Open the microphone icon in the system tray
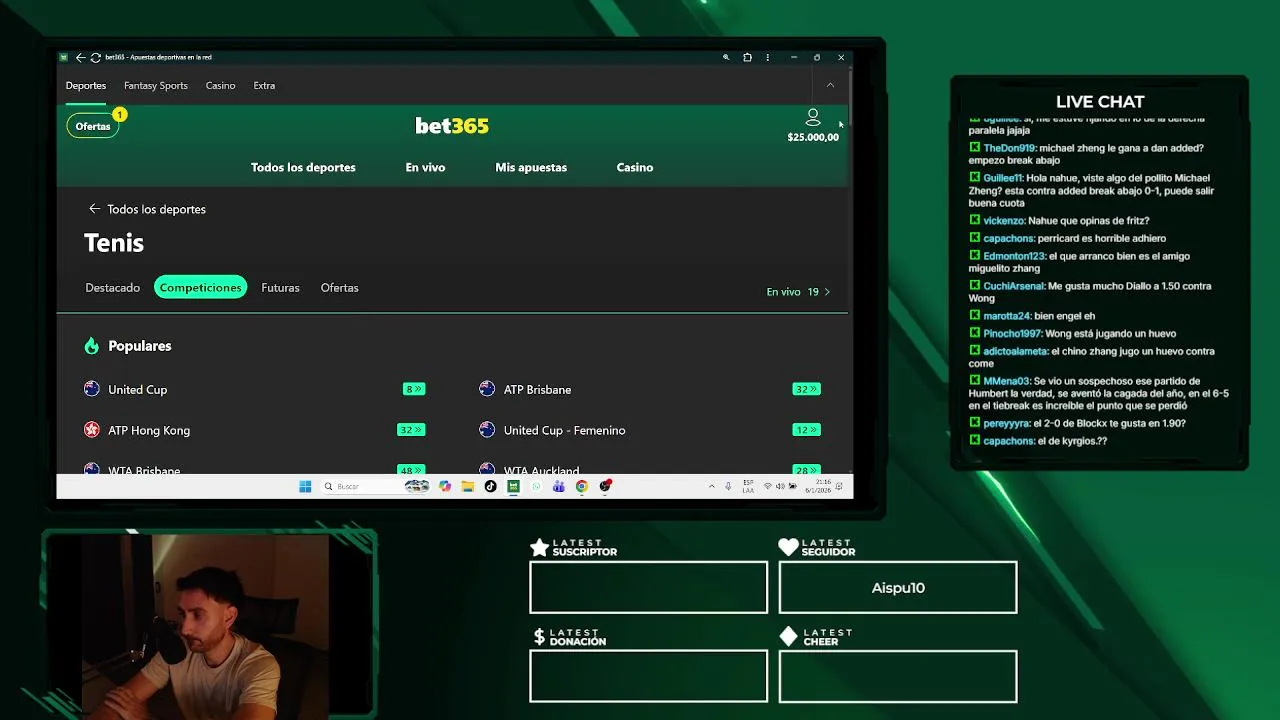The height and width of the screenshot is (720, 1280). tap(728, 486)
